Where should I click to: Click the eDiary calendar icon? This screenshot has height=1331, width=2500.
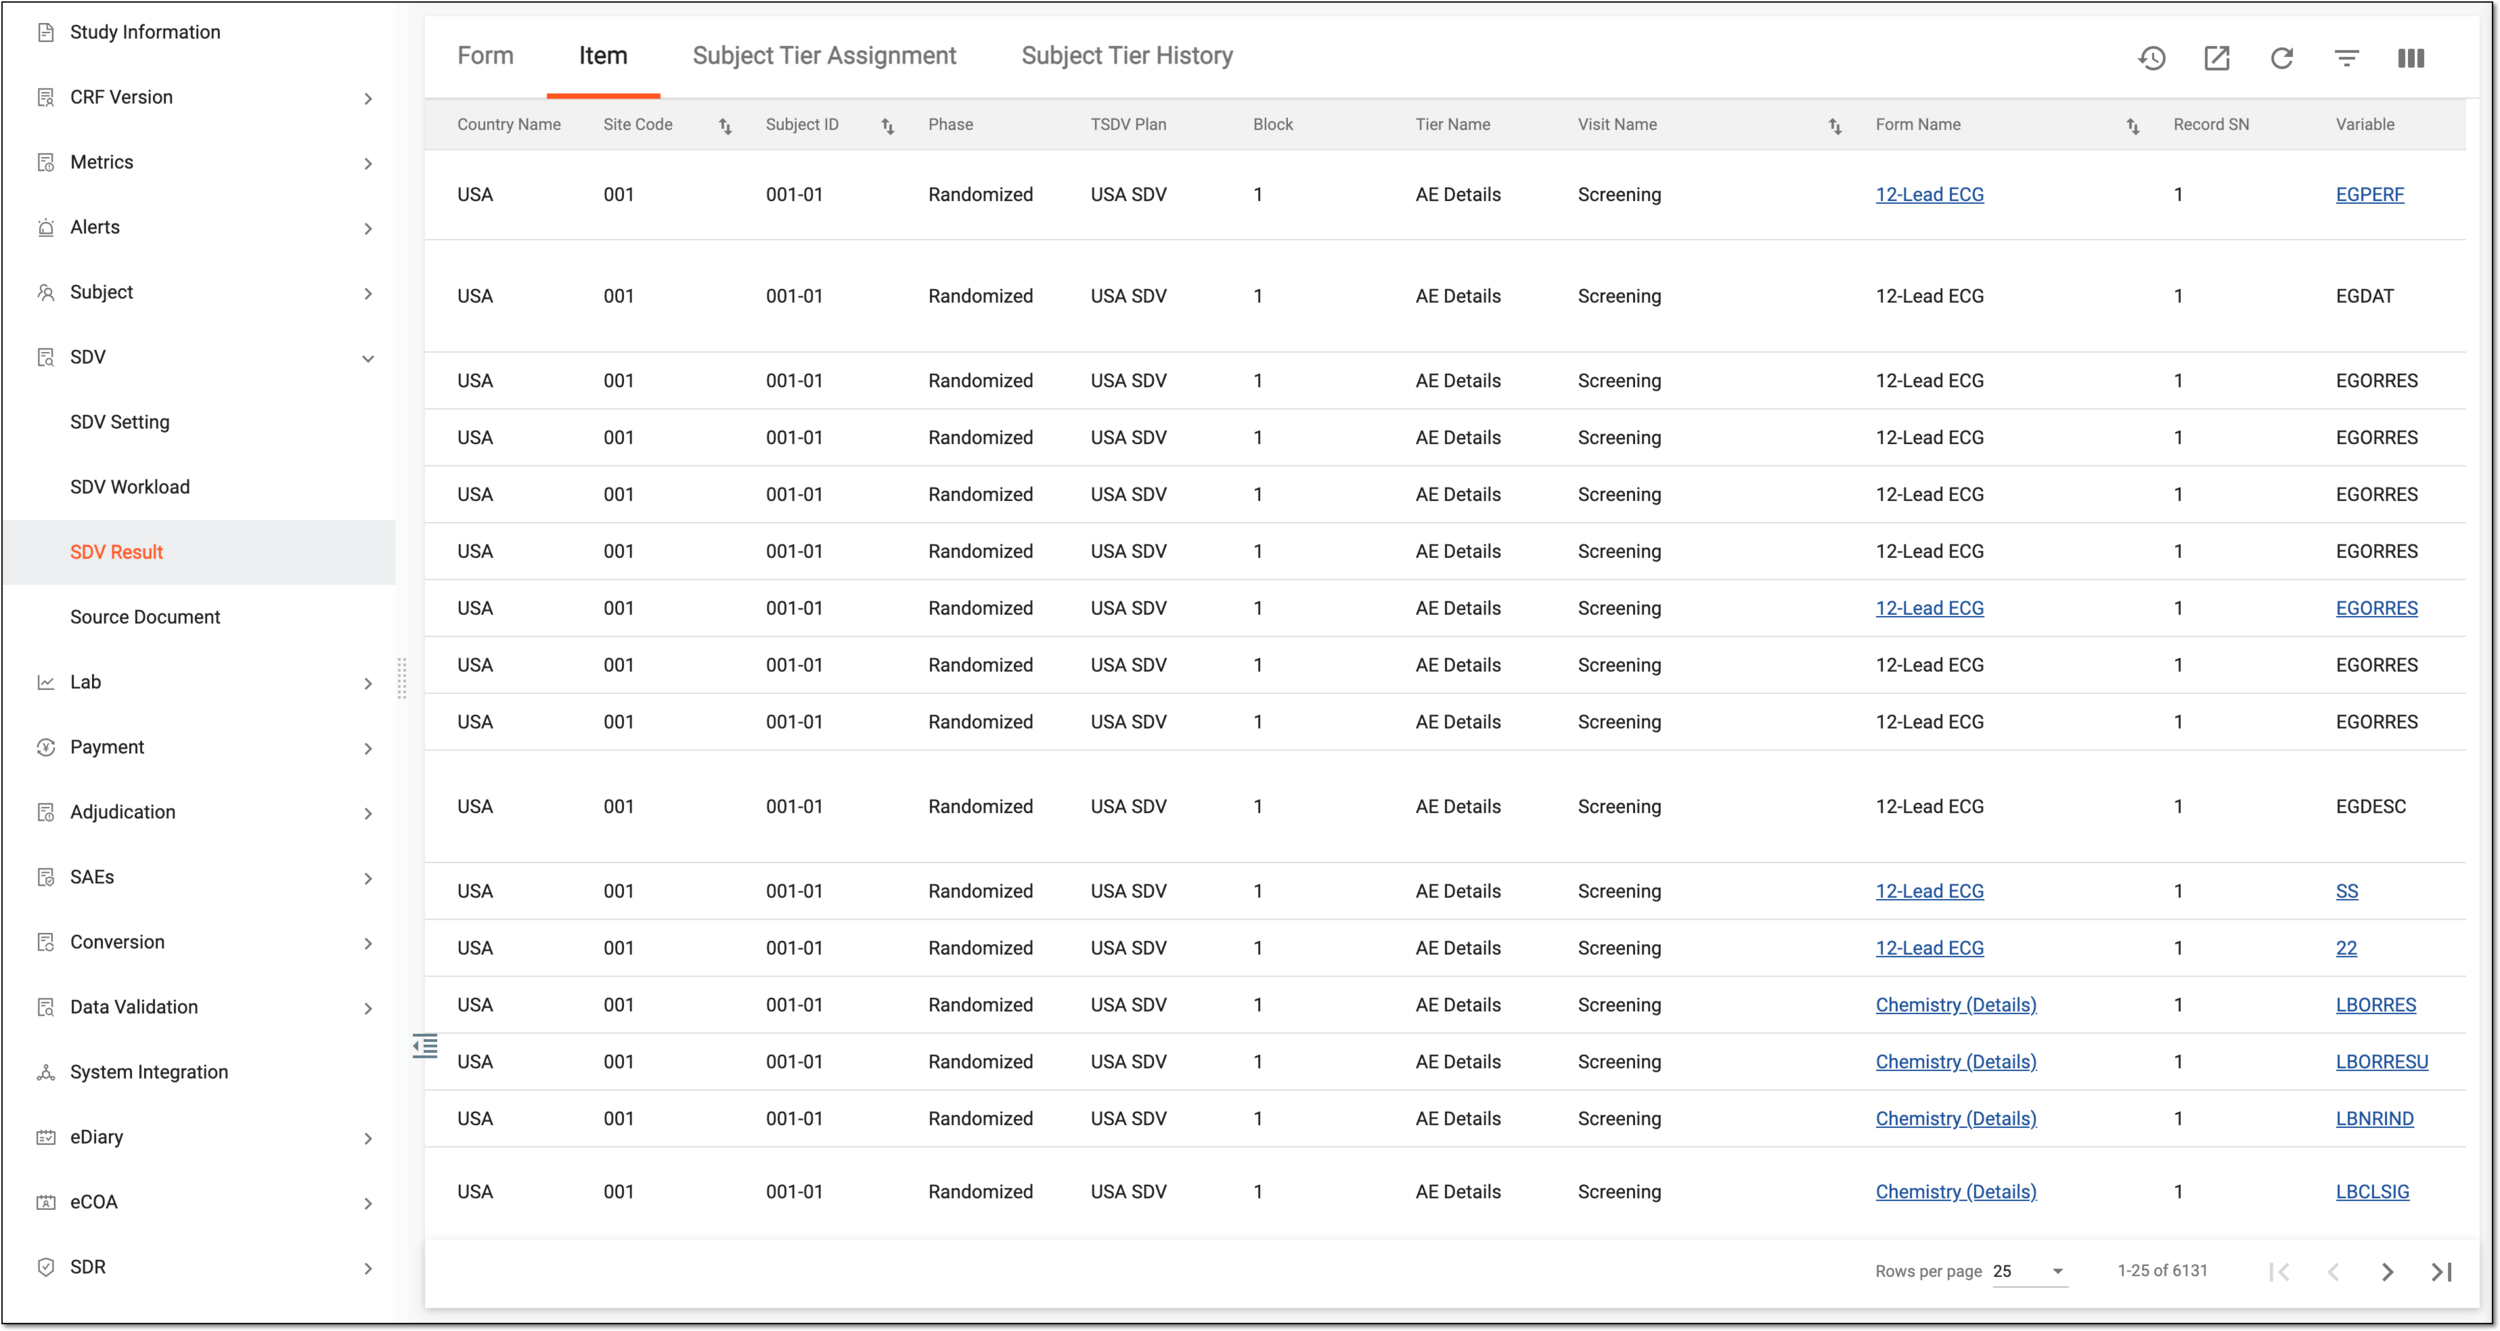point(46,1137)
